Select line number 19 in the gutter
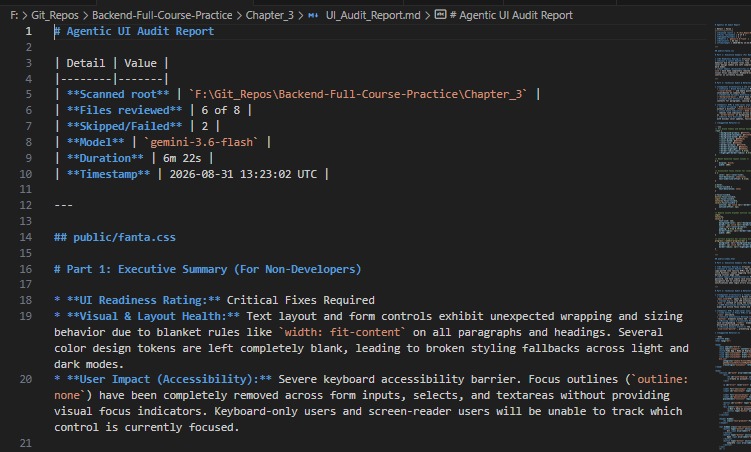 coord(26,316)
